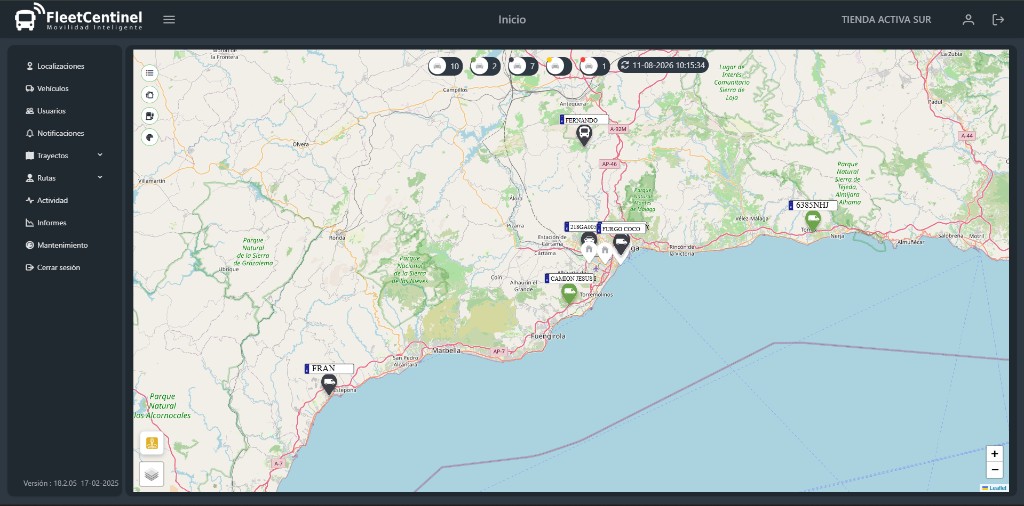Open Actividad in sidebar
Screen dimensions: 1024x506
(46, 200)
